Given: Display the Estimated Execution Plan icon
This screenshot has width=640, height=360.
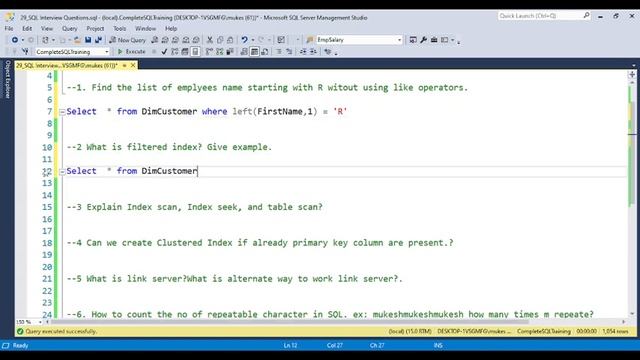Looking at the screenshot, I should [x=175, y=52].
